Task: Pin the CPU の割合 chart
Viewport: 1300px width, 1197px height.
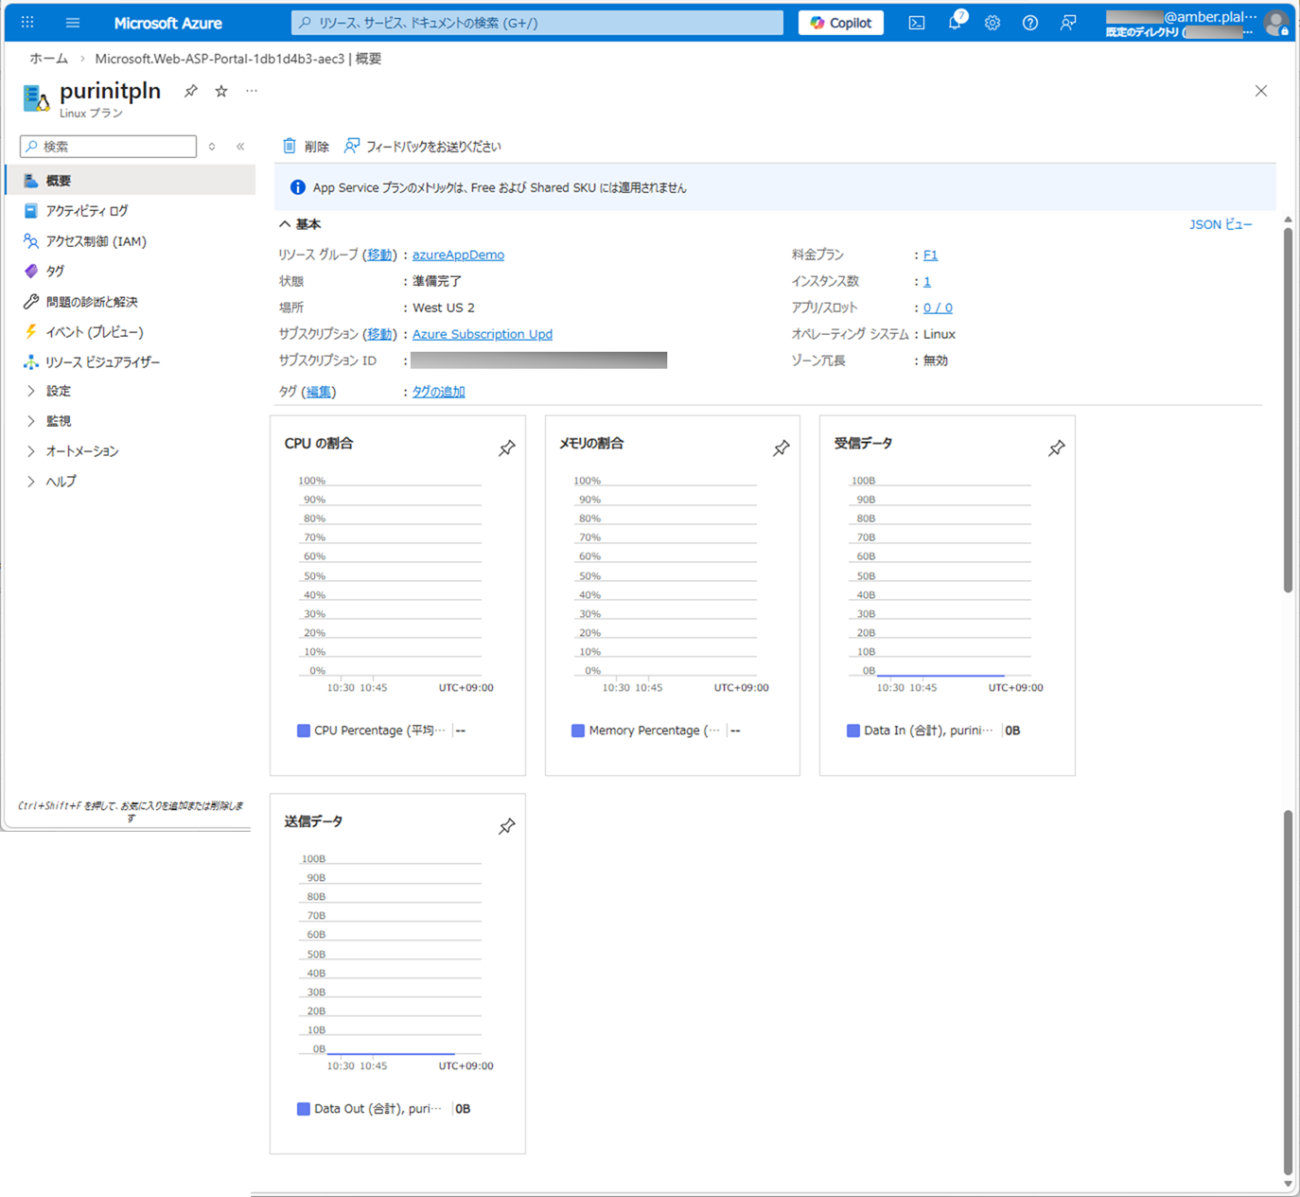Action: [507, 448]
